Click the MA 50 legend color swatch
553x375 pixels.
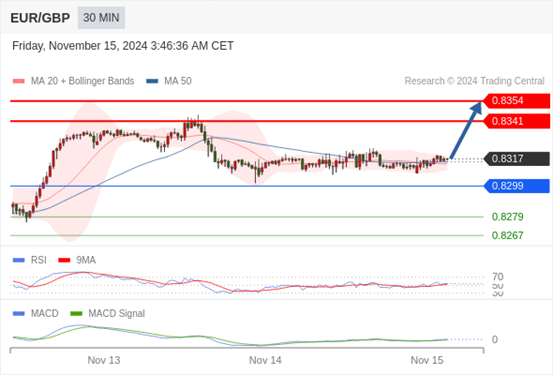coord(152,81)
